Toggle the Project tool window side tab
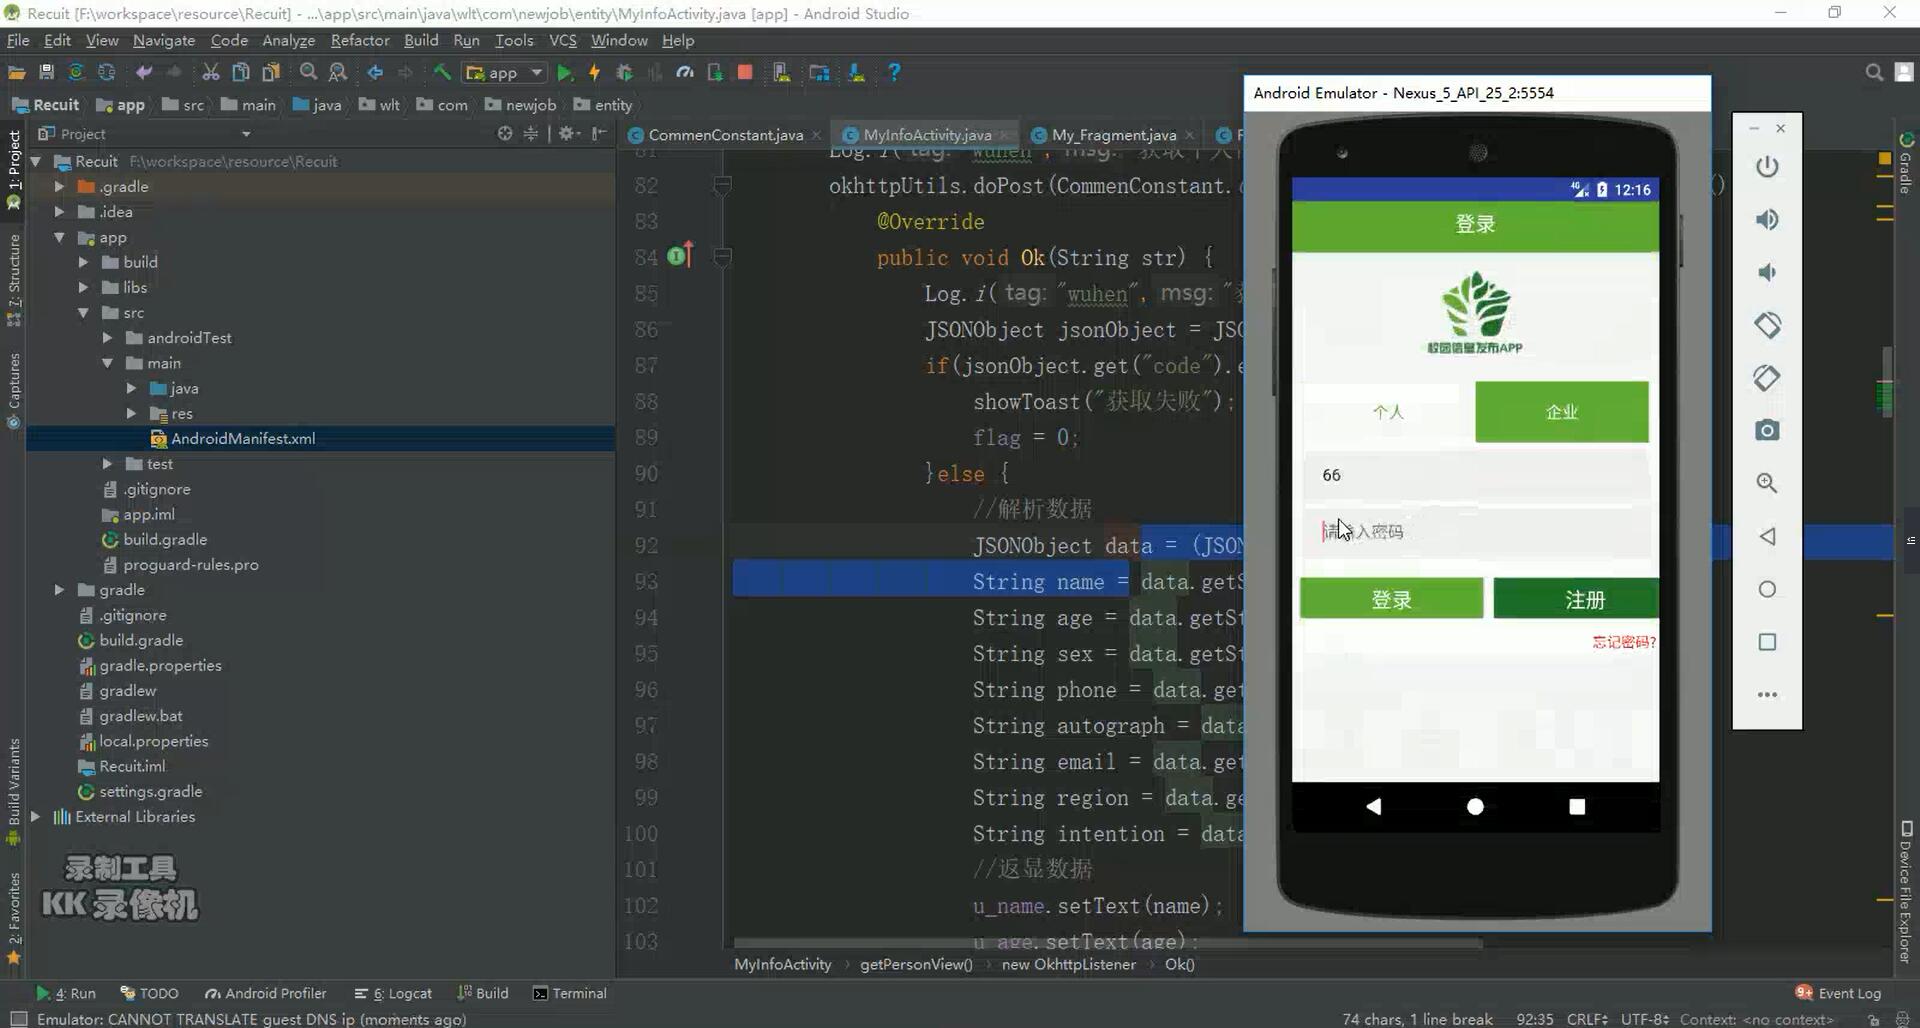The image size is (1920, 1028). point(14,168)
